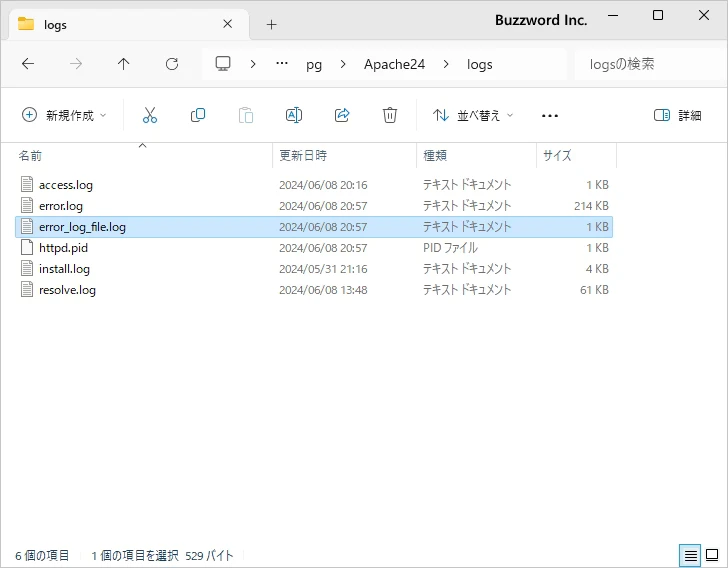
Task: Click the Share icon in toolbar
Action: [x=342, y=115]
